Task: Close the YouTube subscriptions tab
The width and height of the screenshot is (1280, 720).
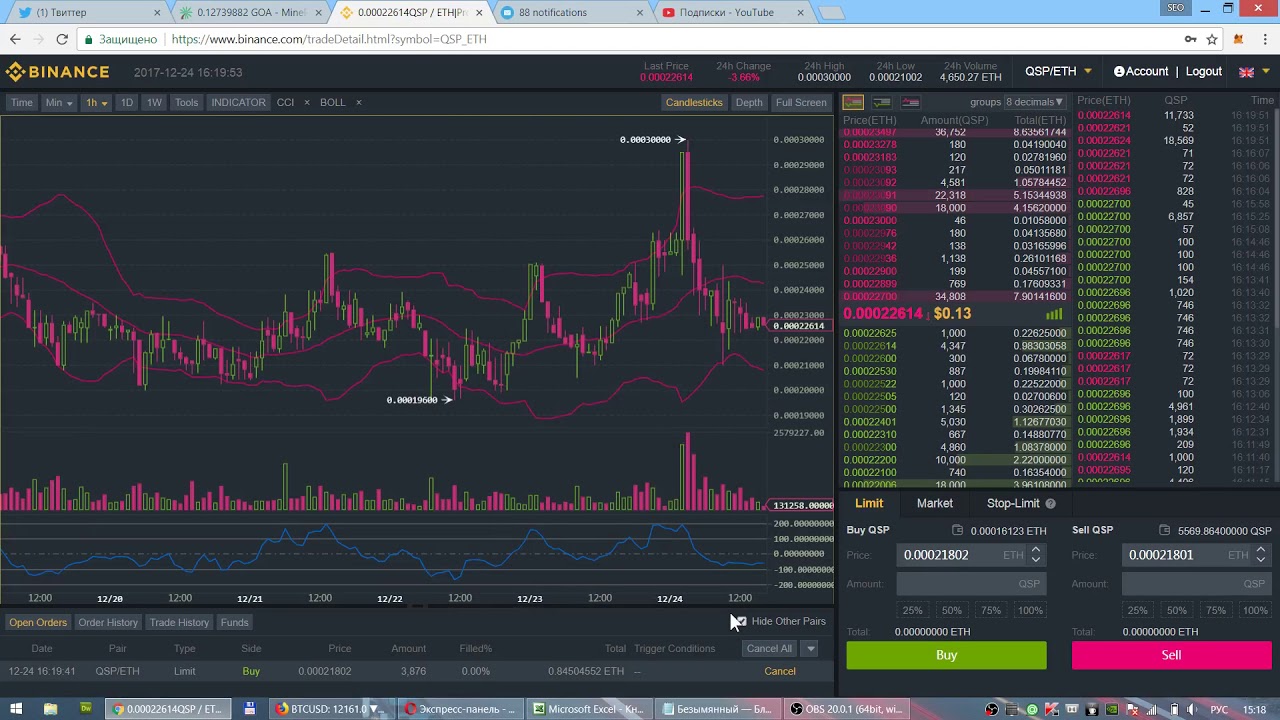Action: (x=800, y=13)
